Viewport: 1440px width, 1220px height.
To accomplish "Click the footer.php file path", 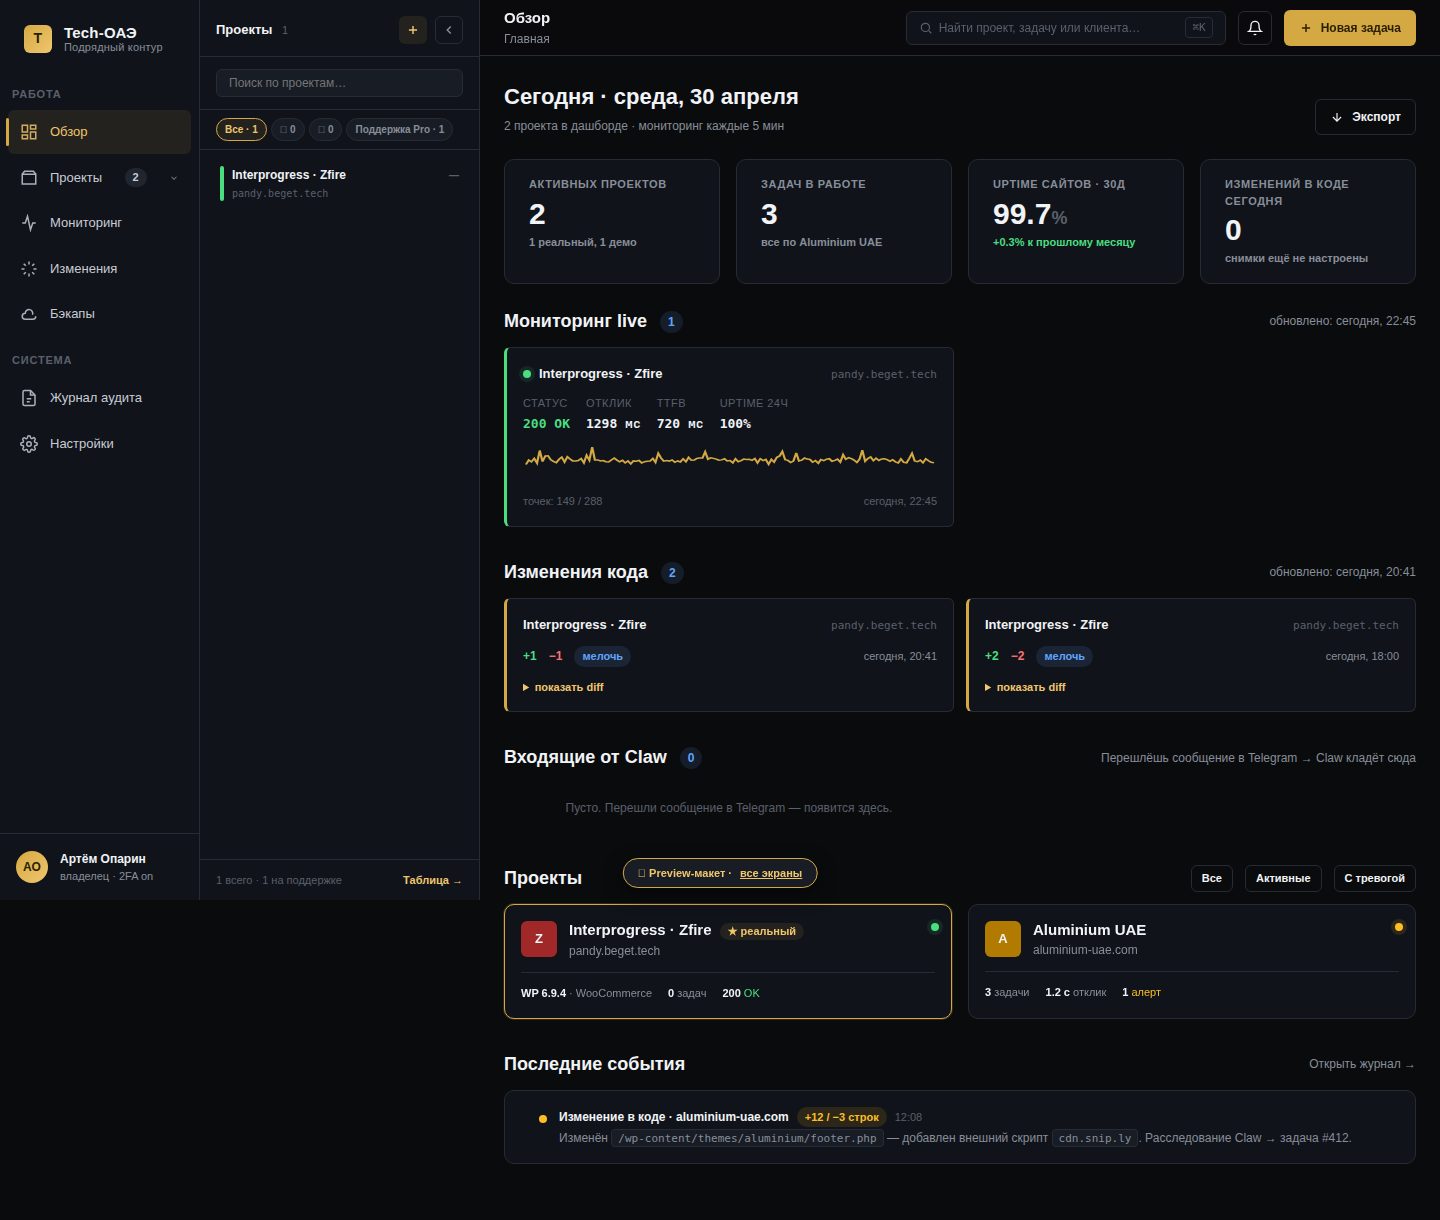I will click(747, 1139).
